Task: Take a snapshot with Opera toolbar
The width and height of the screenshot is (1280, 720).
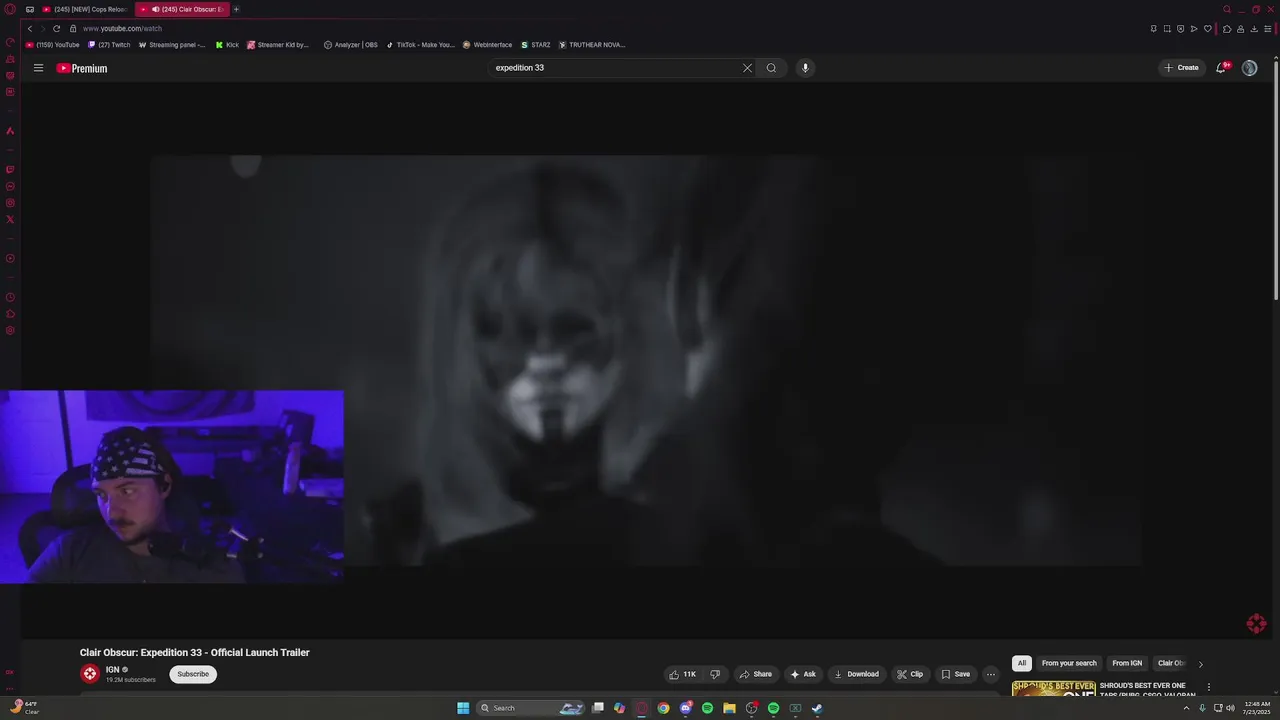Action: coord(1167,28)
